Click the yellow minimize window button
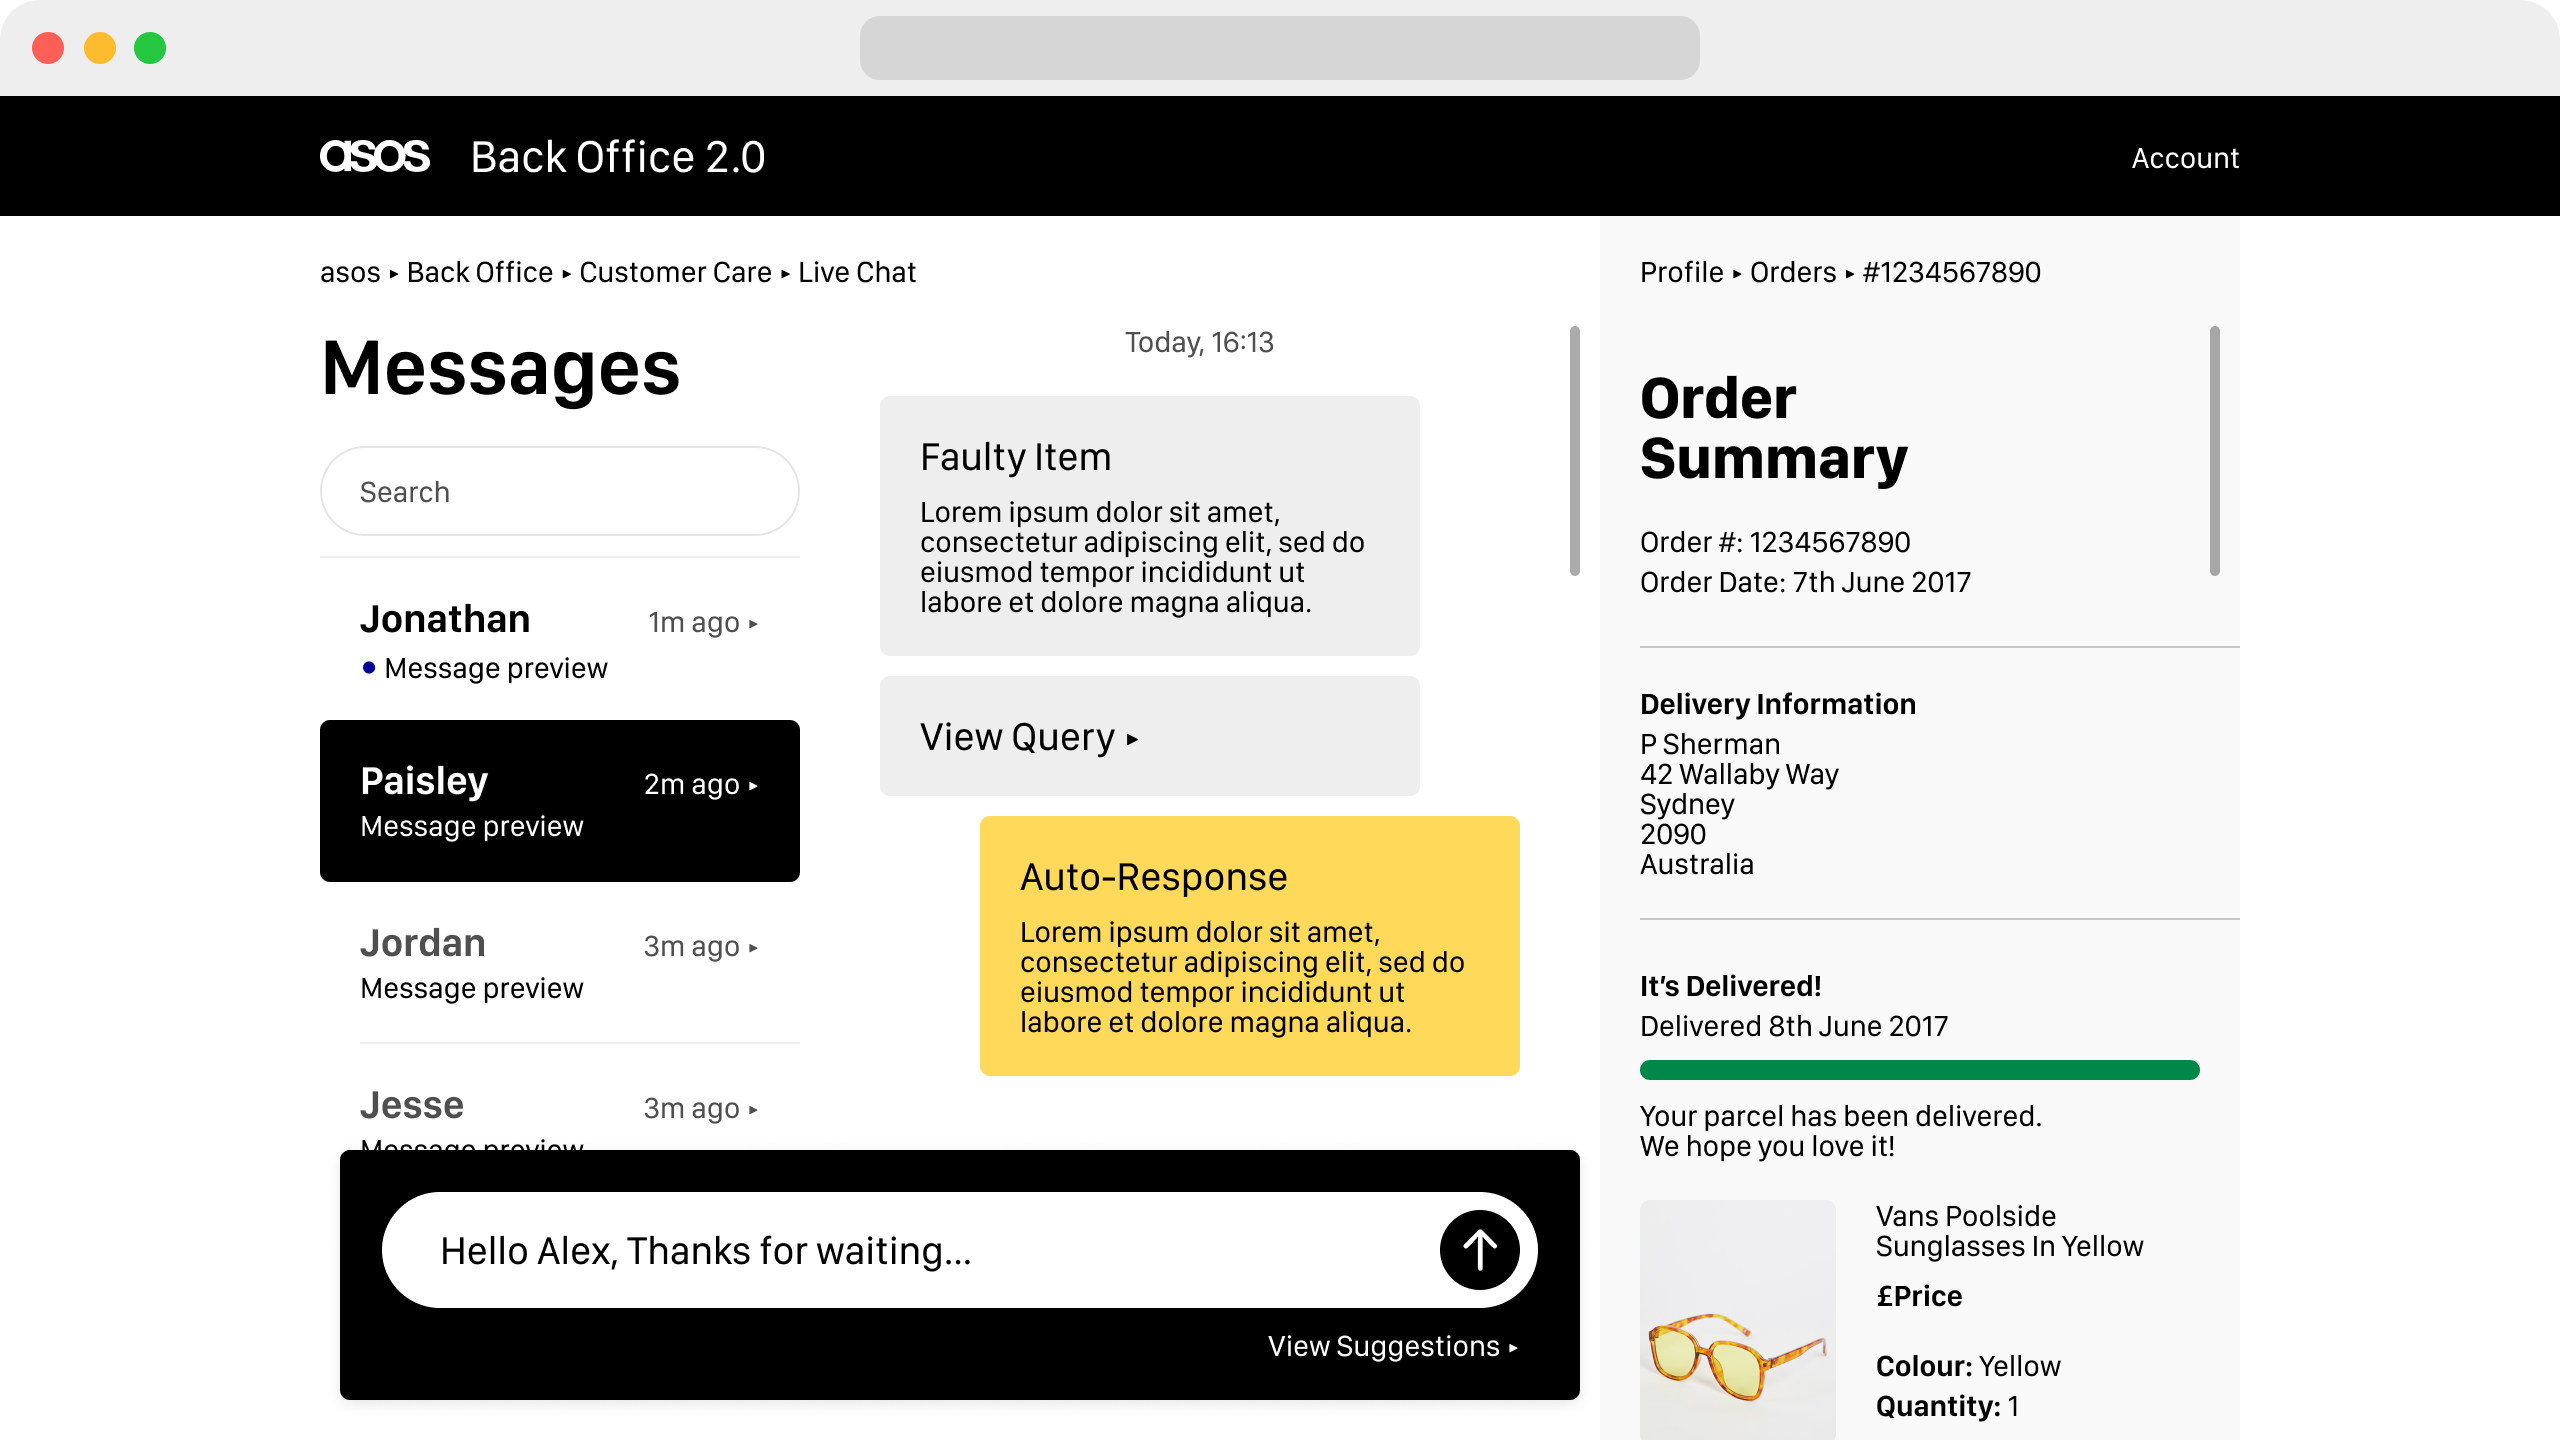This screenshot has width=2560, height=1440. click(x=99, y=48)
